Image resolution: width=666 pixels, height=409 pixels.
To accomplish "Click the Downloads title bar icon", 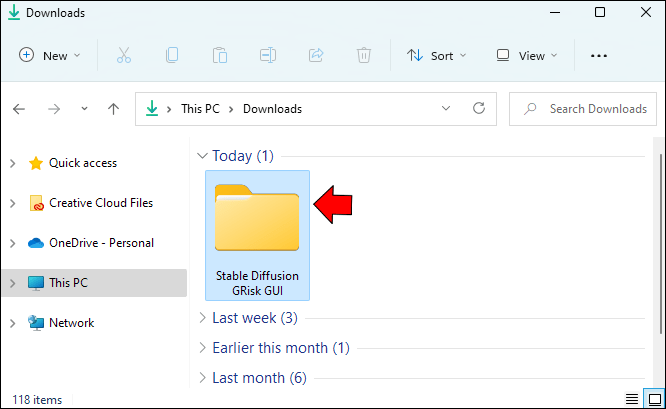I will (x=14, y=13).
